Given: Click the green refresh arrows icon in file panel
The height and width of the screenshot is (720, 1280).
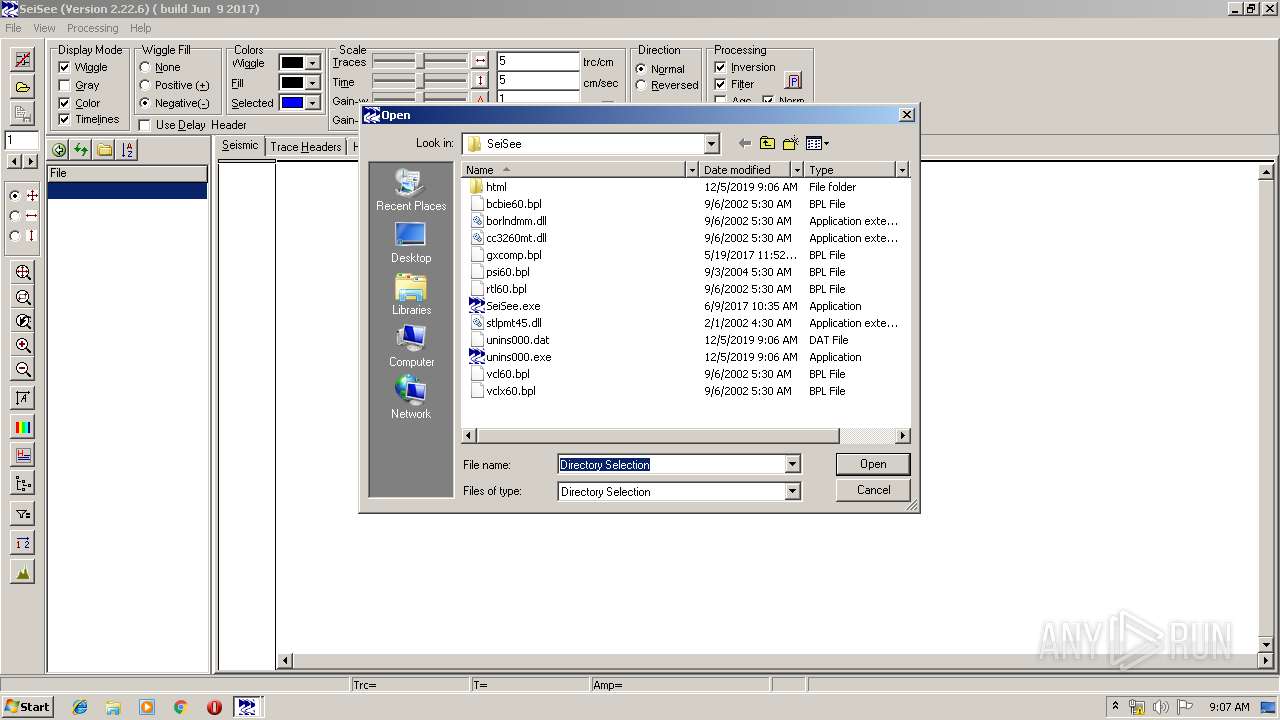Looking at the screenshot, I should [x=81, y=150].
